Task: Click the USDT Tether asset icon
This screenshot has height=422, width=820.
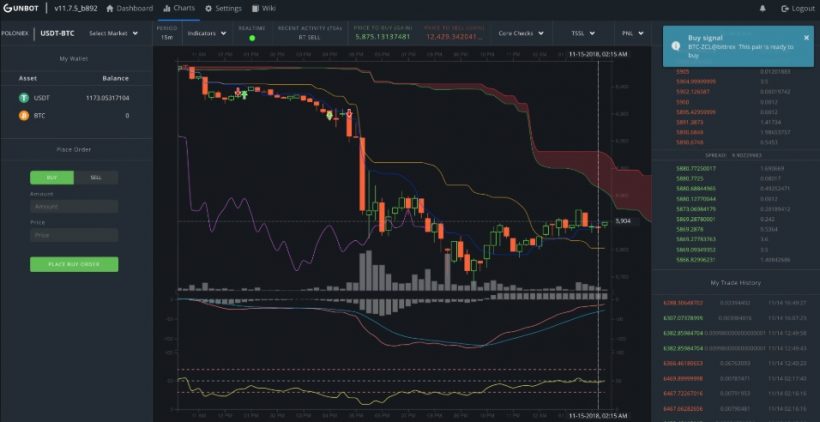Action: click(24, 98)
